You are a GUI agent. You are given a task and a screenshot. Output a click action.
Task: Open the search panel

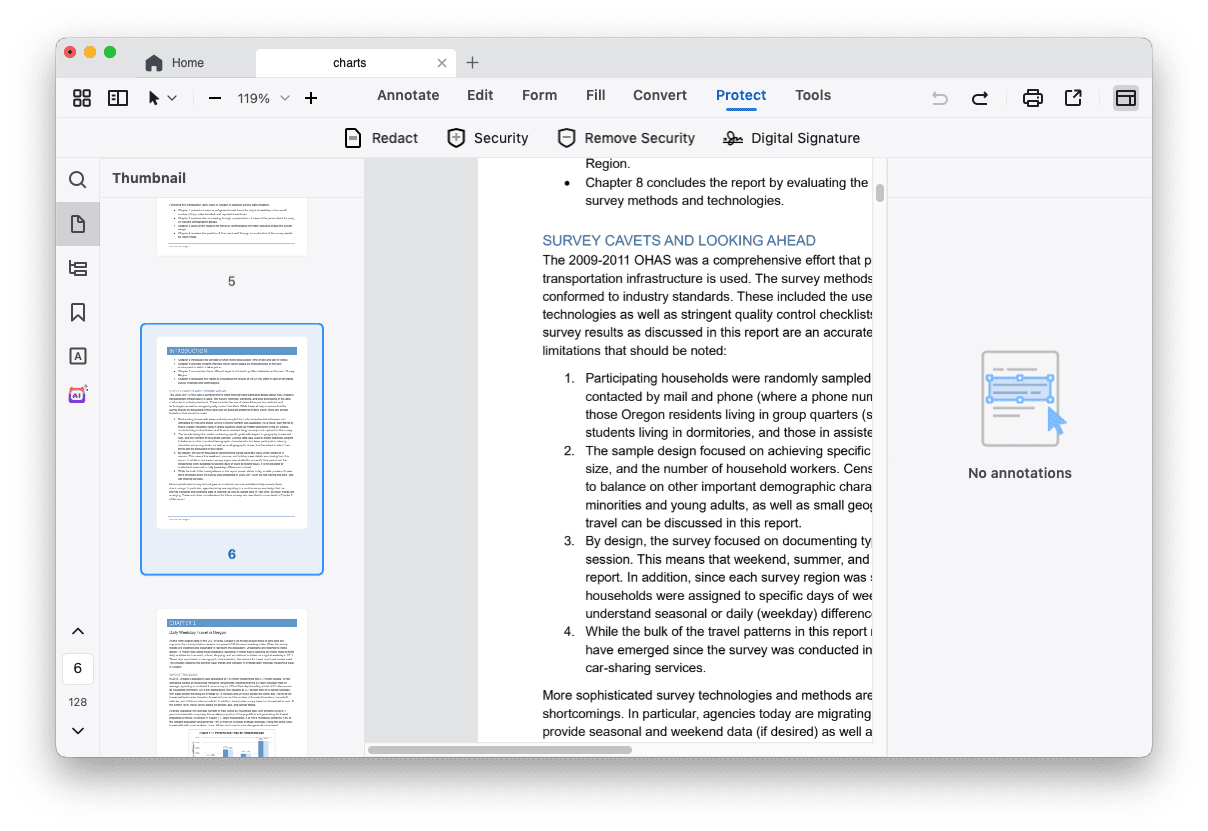click(x=77, y=179)
